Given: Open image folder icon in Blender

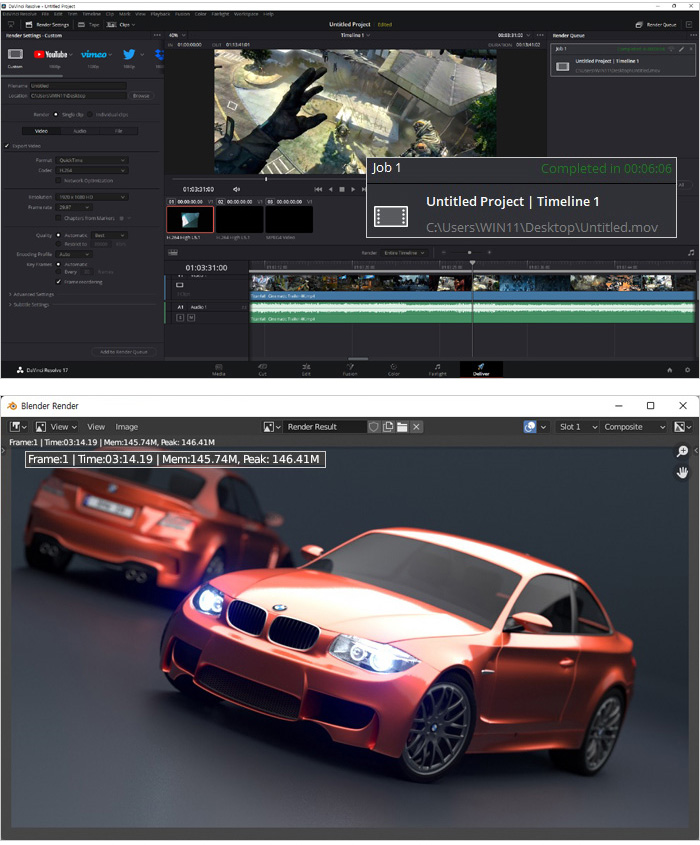Looking at the screenshot, I should tap(402, 427).
